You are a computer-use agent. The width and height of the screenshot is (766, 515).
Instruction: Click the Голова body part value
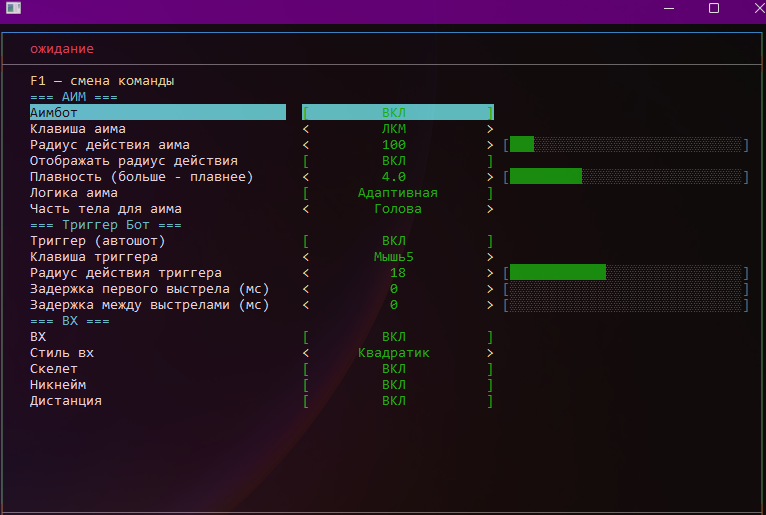[398, 209]
